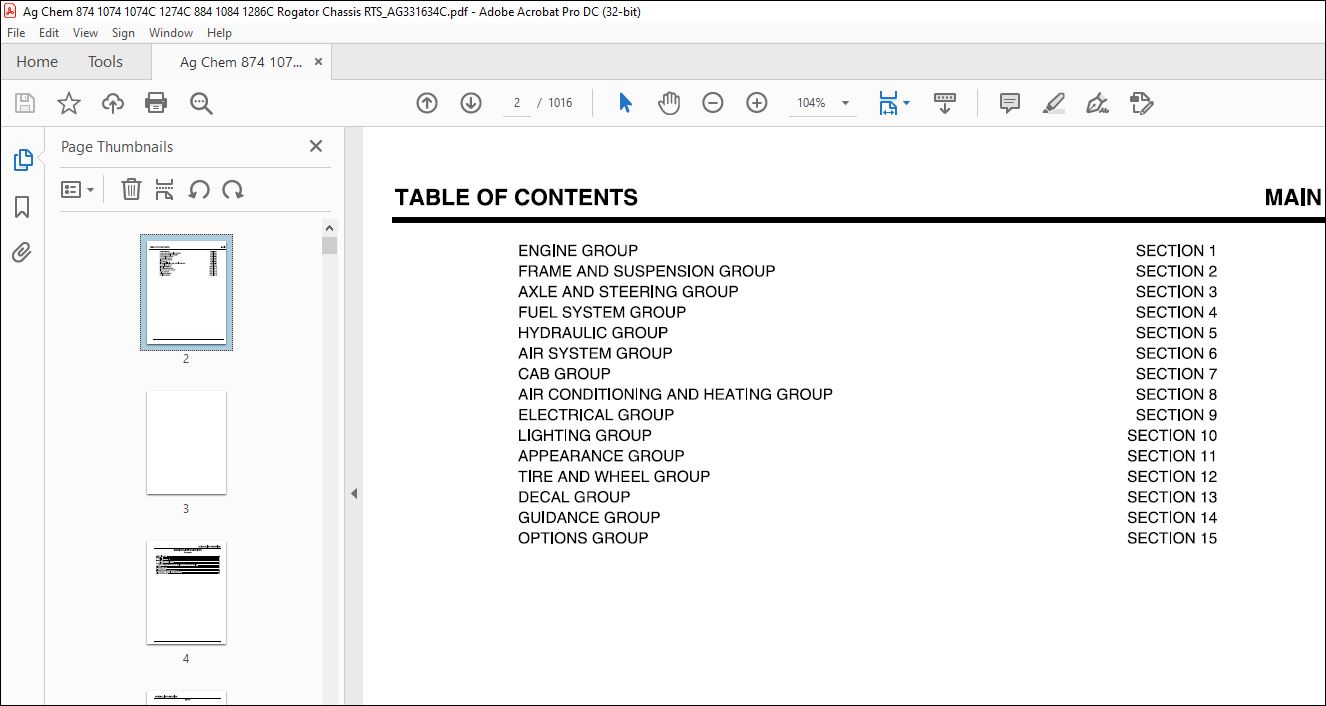The height and width of the screenshot is (706, 1326).
Task: Select blank page 3 thumbnail
Action: pos(186,442)
